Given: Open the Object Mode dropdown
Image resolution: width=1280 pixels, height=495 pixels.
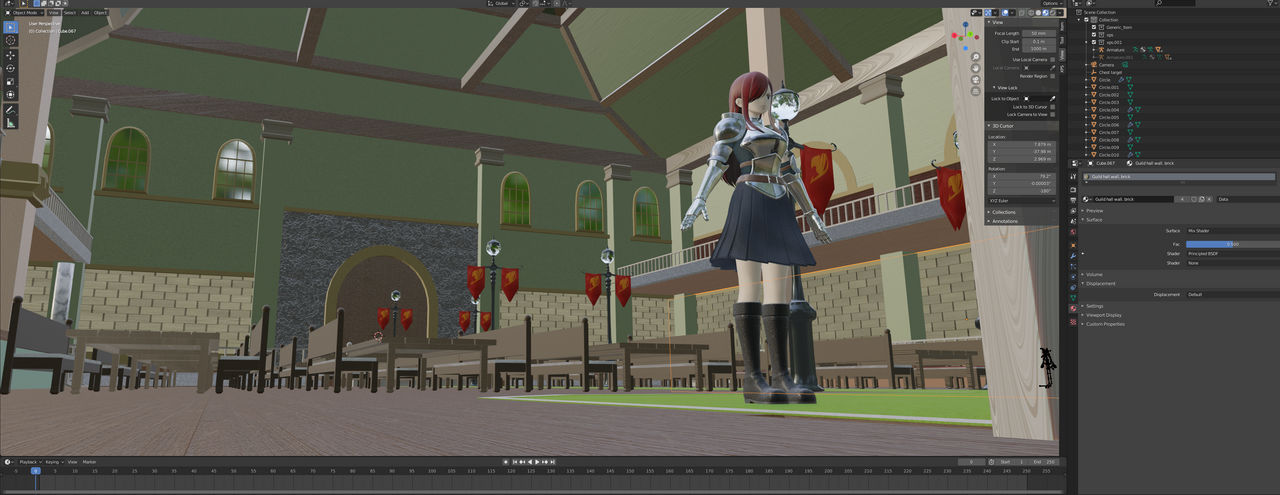Looking at the screenshot, I should pos(23,12).
